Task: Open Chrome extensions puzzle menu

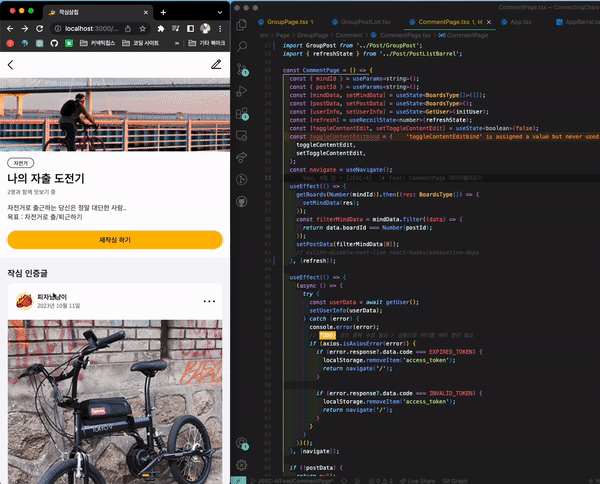Action: 161,29
